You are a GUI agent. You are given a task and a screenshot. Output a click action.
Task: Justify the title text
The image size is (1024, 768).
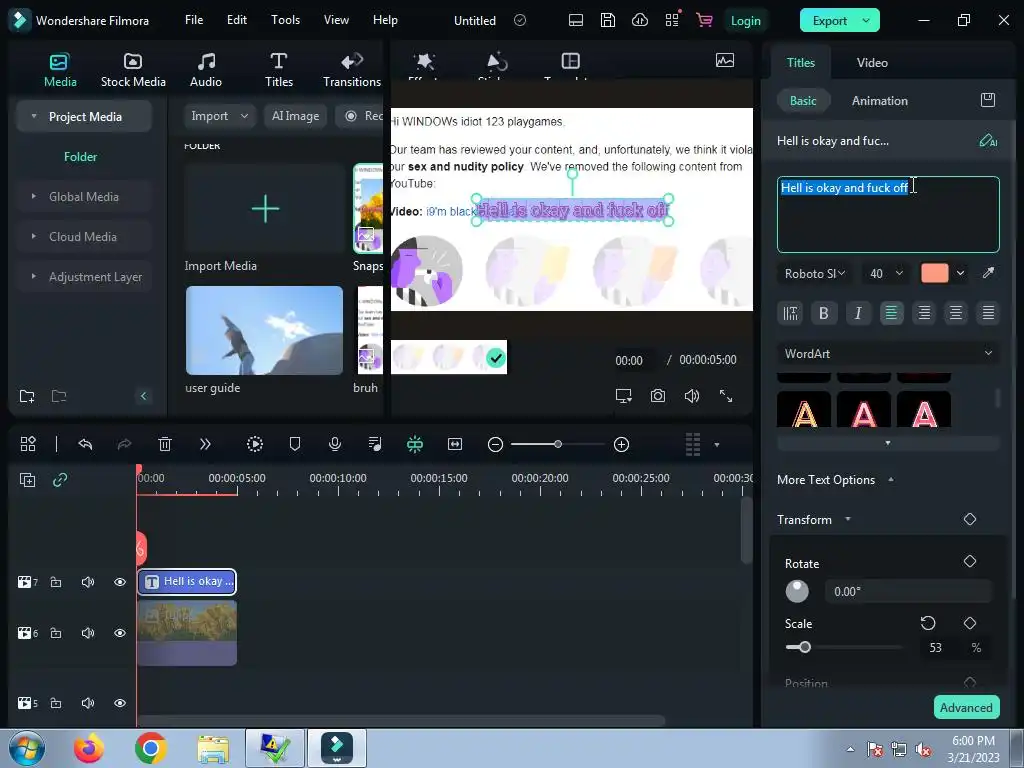pos(988,313)
